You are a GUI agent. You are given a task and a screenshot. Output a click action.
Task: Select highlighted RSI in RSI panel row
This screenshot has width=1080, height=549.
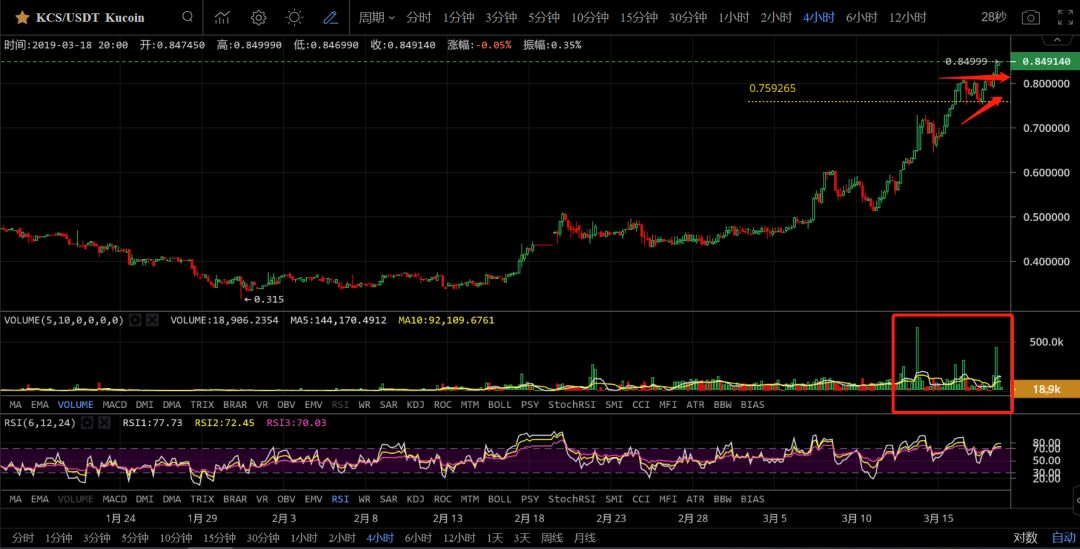coord(340,499)
